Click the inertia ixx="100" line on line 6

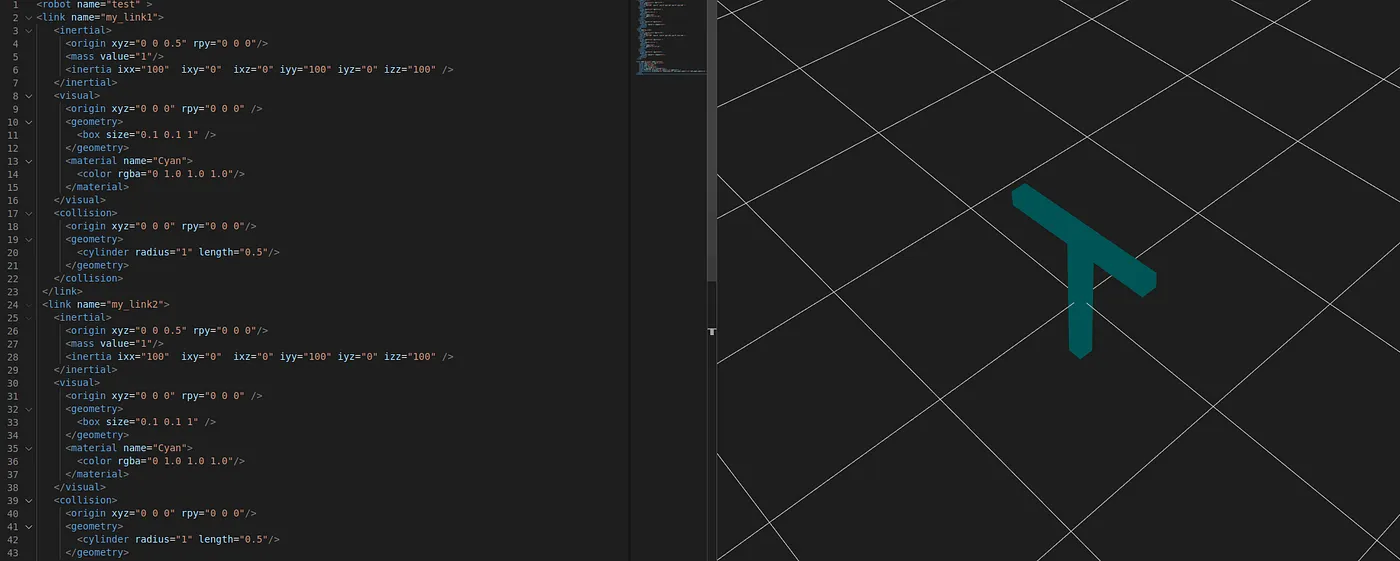(260, 70)
